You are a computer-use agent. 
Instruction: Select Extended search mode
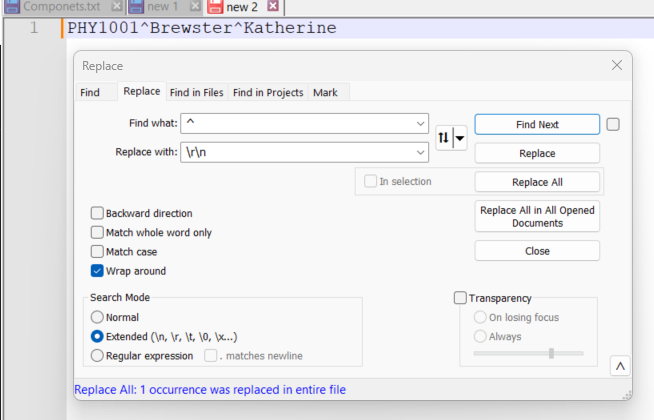[97, 336]
